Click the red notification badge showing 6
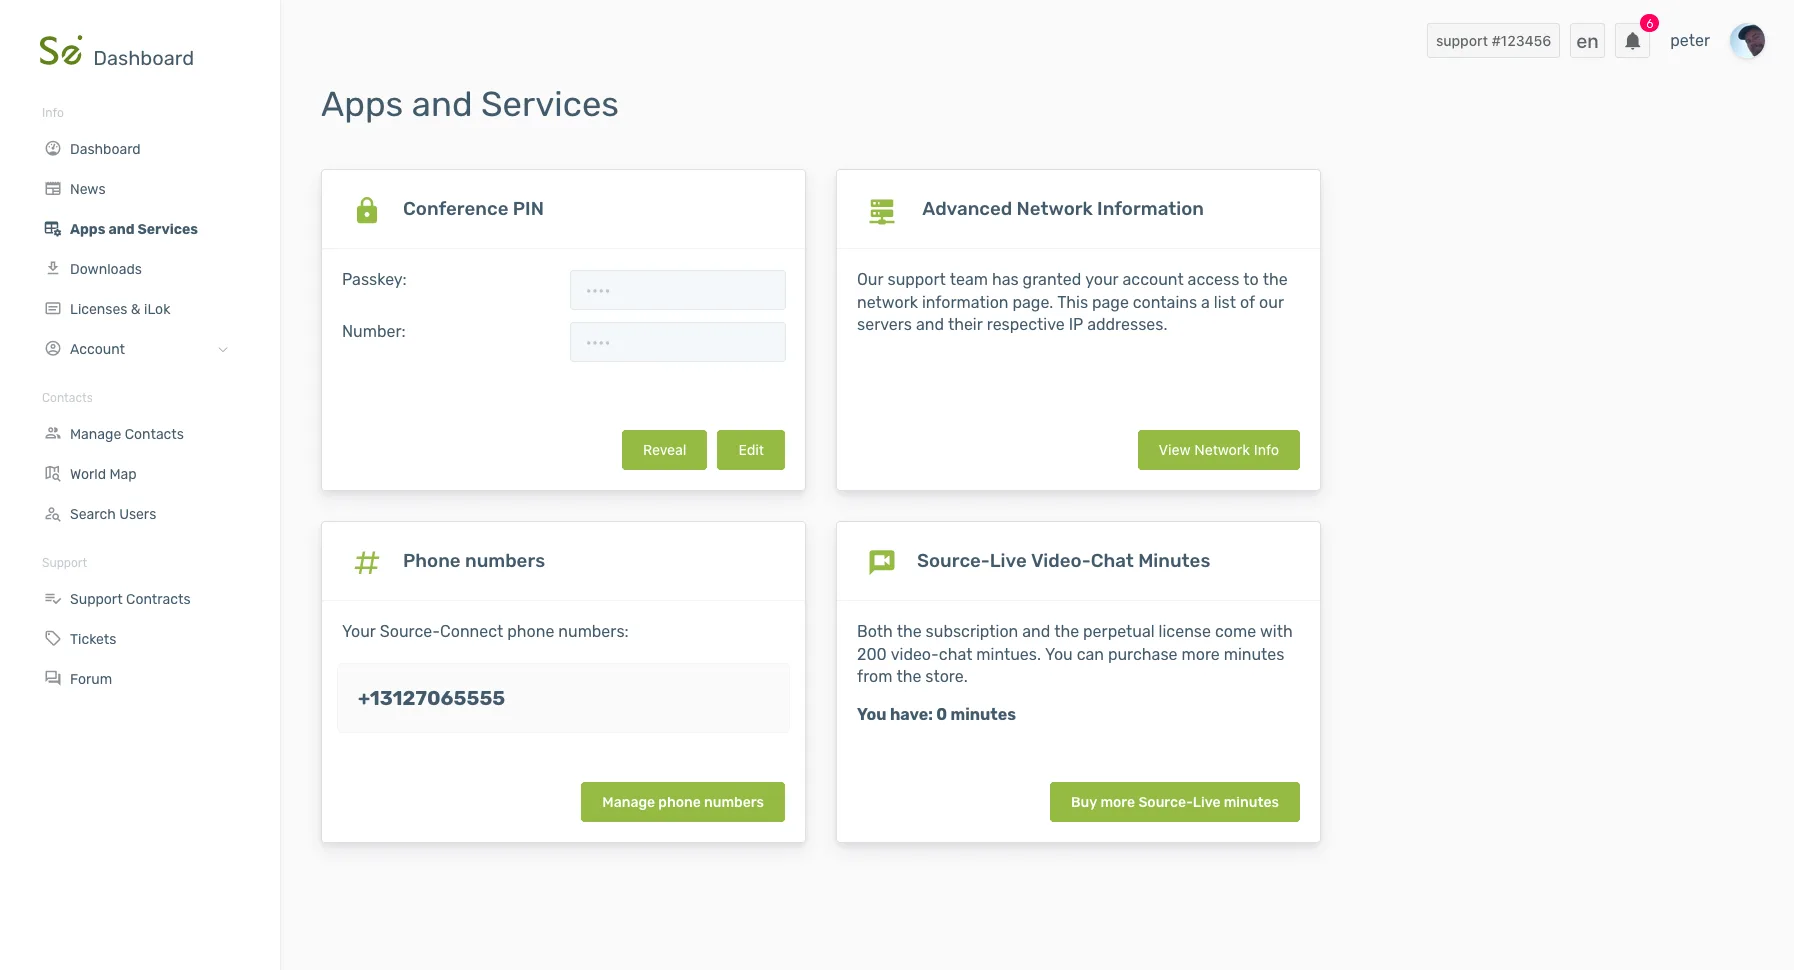The height and width of the screenshot is (970, 1794). pos(1650,23)
